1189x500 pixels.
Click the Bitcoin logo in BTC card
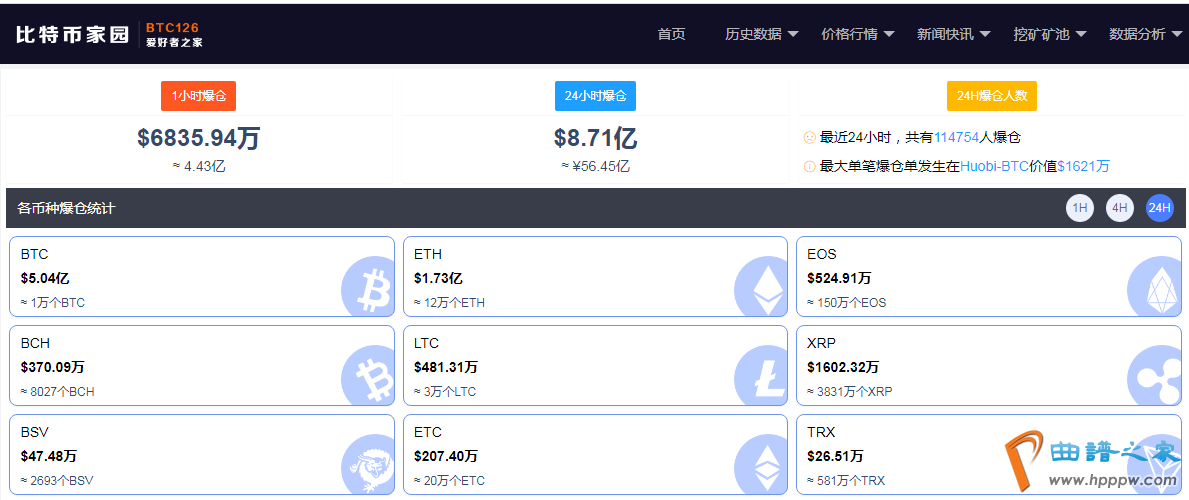[x=368, y=287]
